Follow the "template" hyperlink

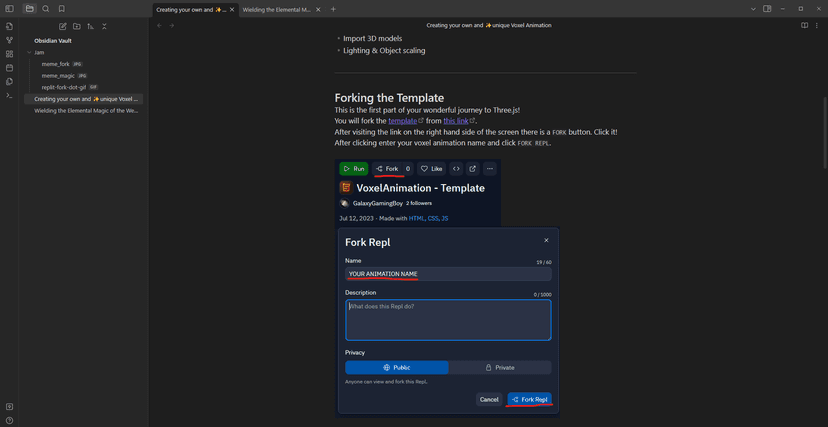[402, 121]
